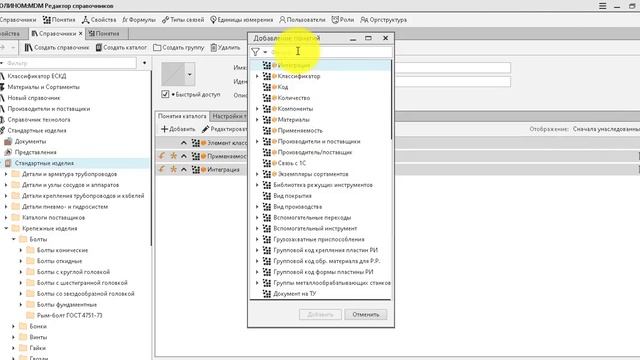Click Добавить with plus icon
640x360 pixels.
[x=178, y=129]
